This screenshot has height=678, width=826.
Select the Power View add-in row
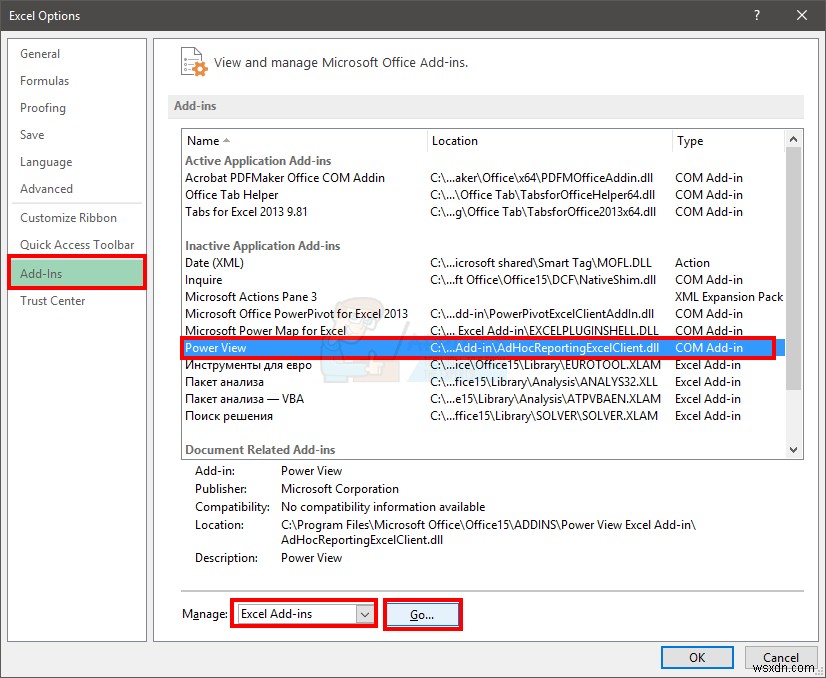pyautogui.click(x=483, y=348)
